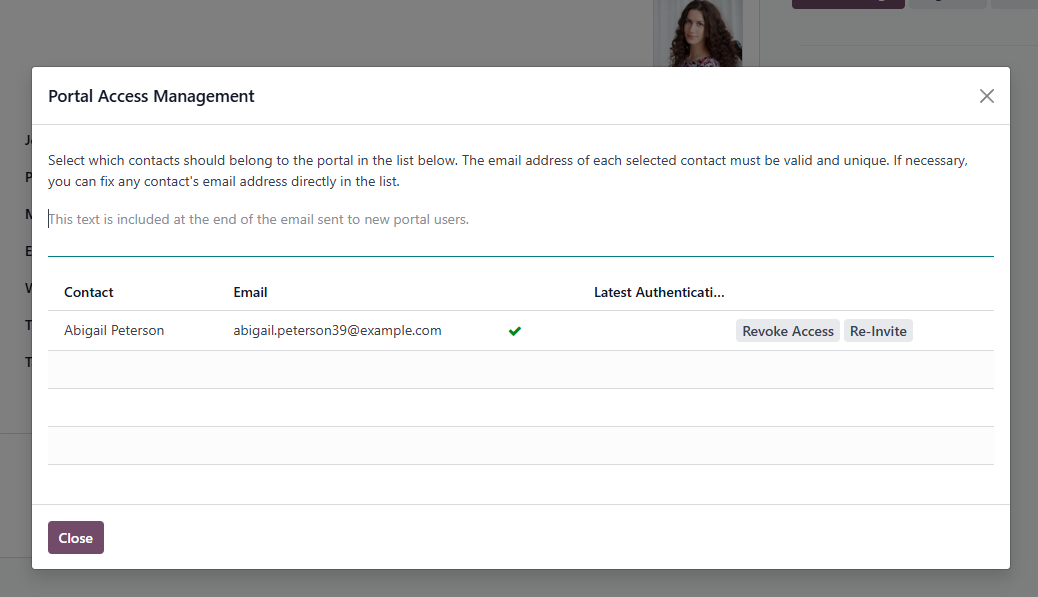The image size is (1038, 597).
Task: Focus the invitation message text field
Action: (x=520, y=230)
